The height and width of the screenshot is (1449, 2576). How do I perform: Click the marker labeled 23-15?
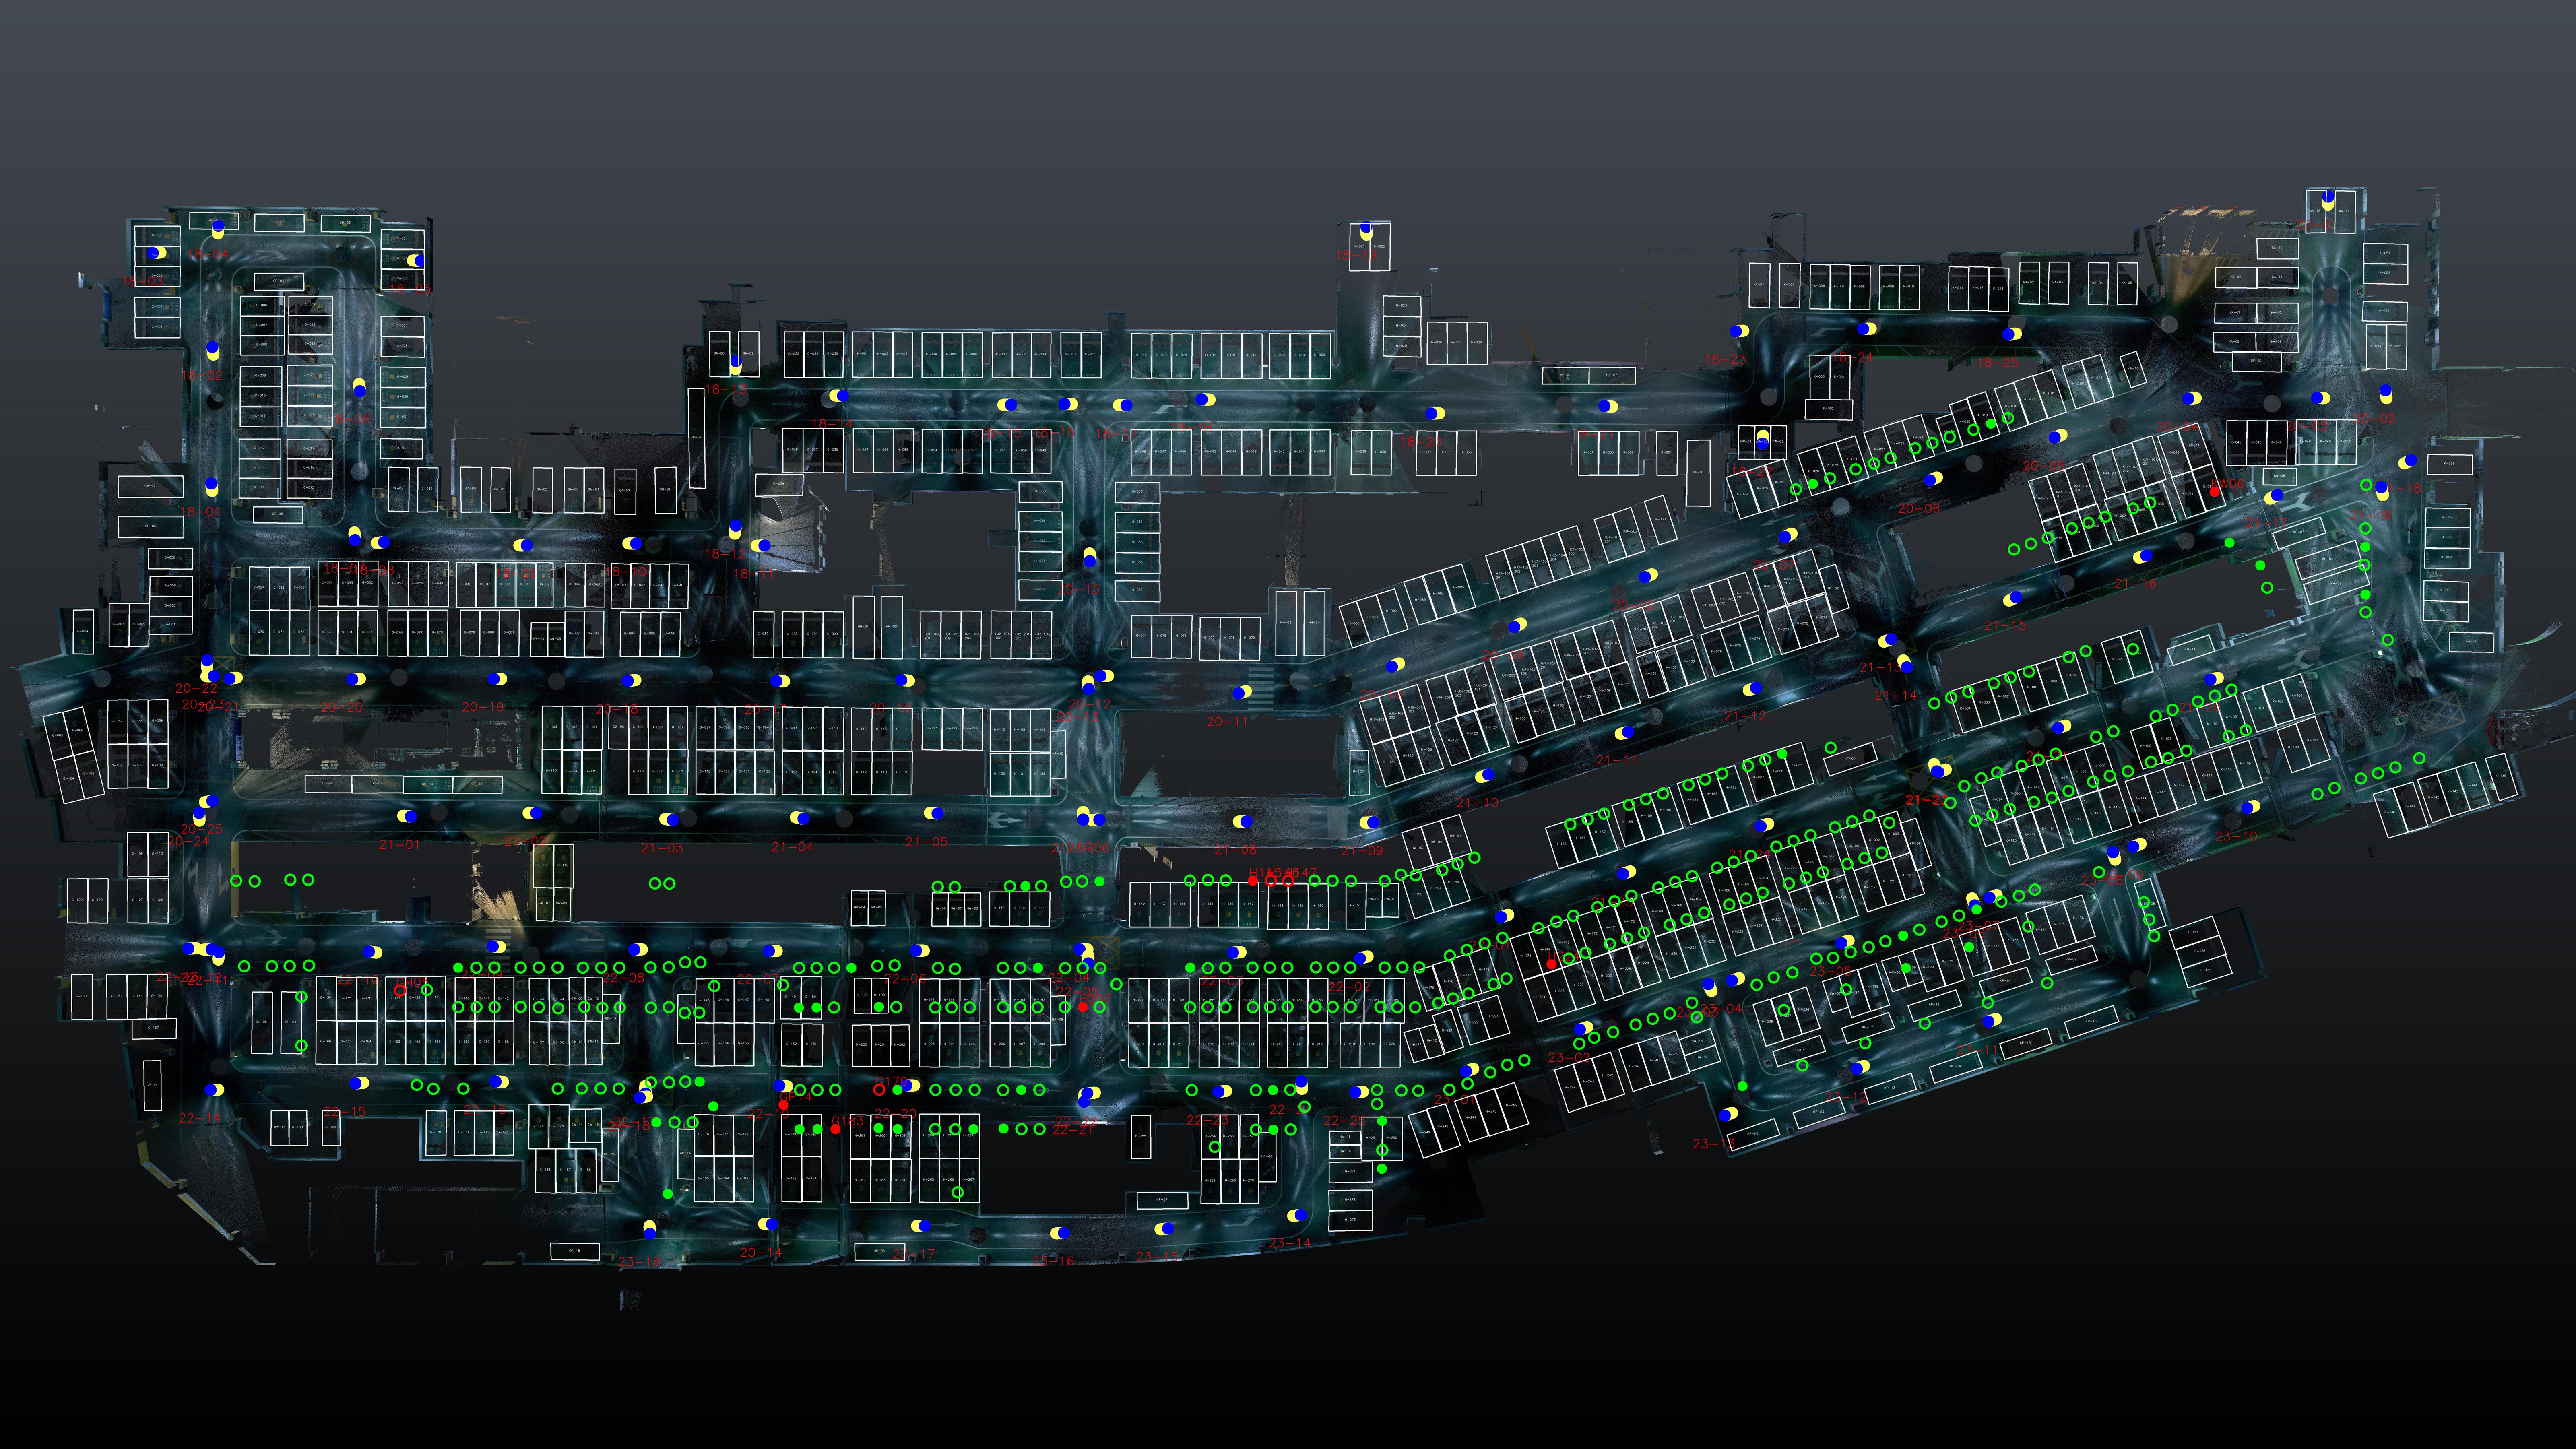[x=1165, y=1228]
